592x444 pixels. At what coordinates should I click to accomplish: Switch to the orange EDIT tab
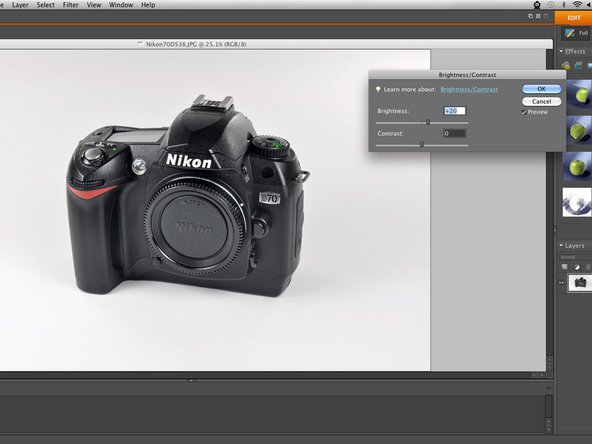click(x=573, y=18)
